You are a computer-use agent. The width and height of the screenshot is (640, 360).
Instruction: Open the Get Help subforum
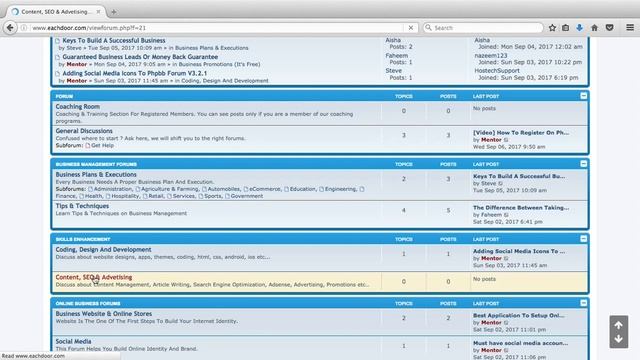102,146
